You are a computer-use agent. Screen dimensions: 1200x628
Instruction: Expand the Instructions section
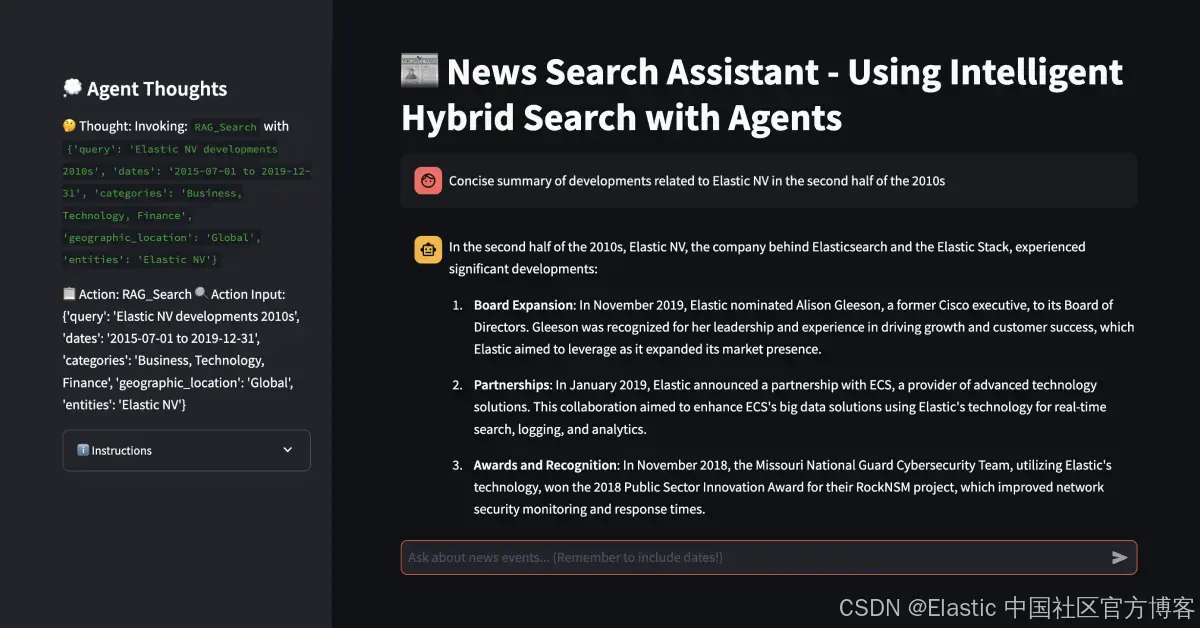pyautogui.click(x=186, y=450)
